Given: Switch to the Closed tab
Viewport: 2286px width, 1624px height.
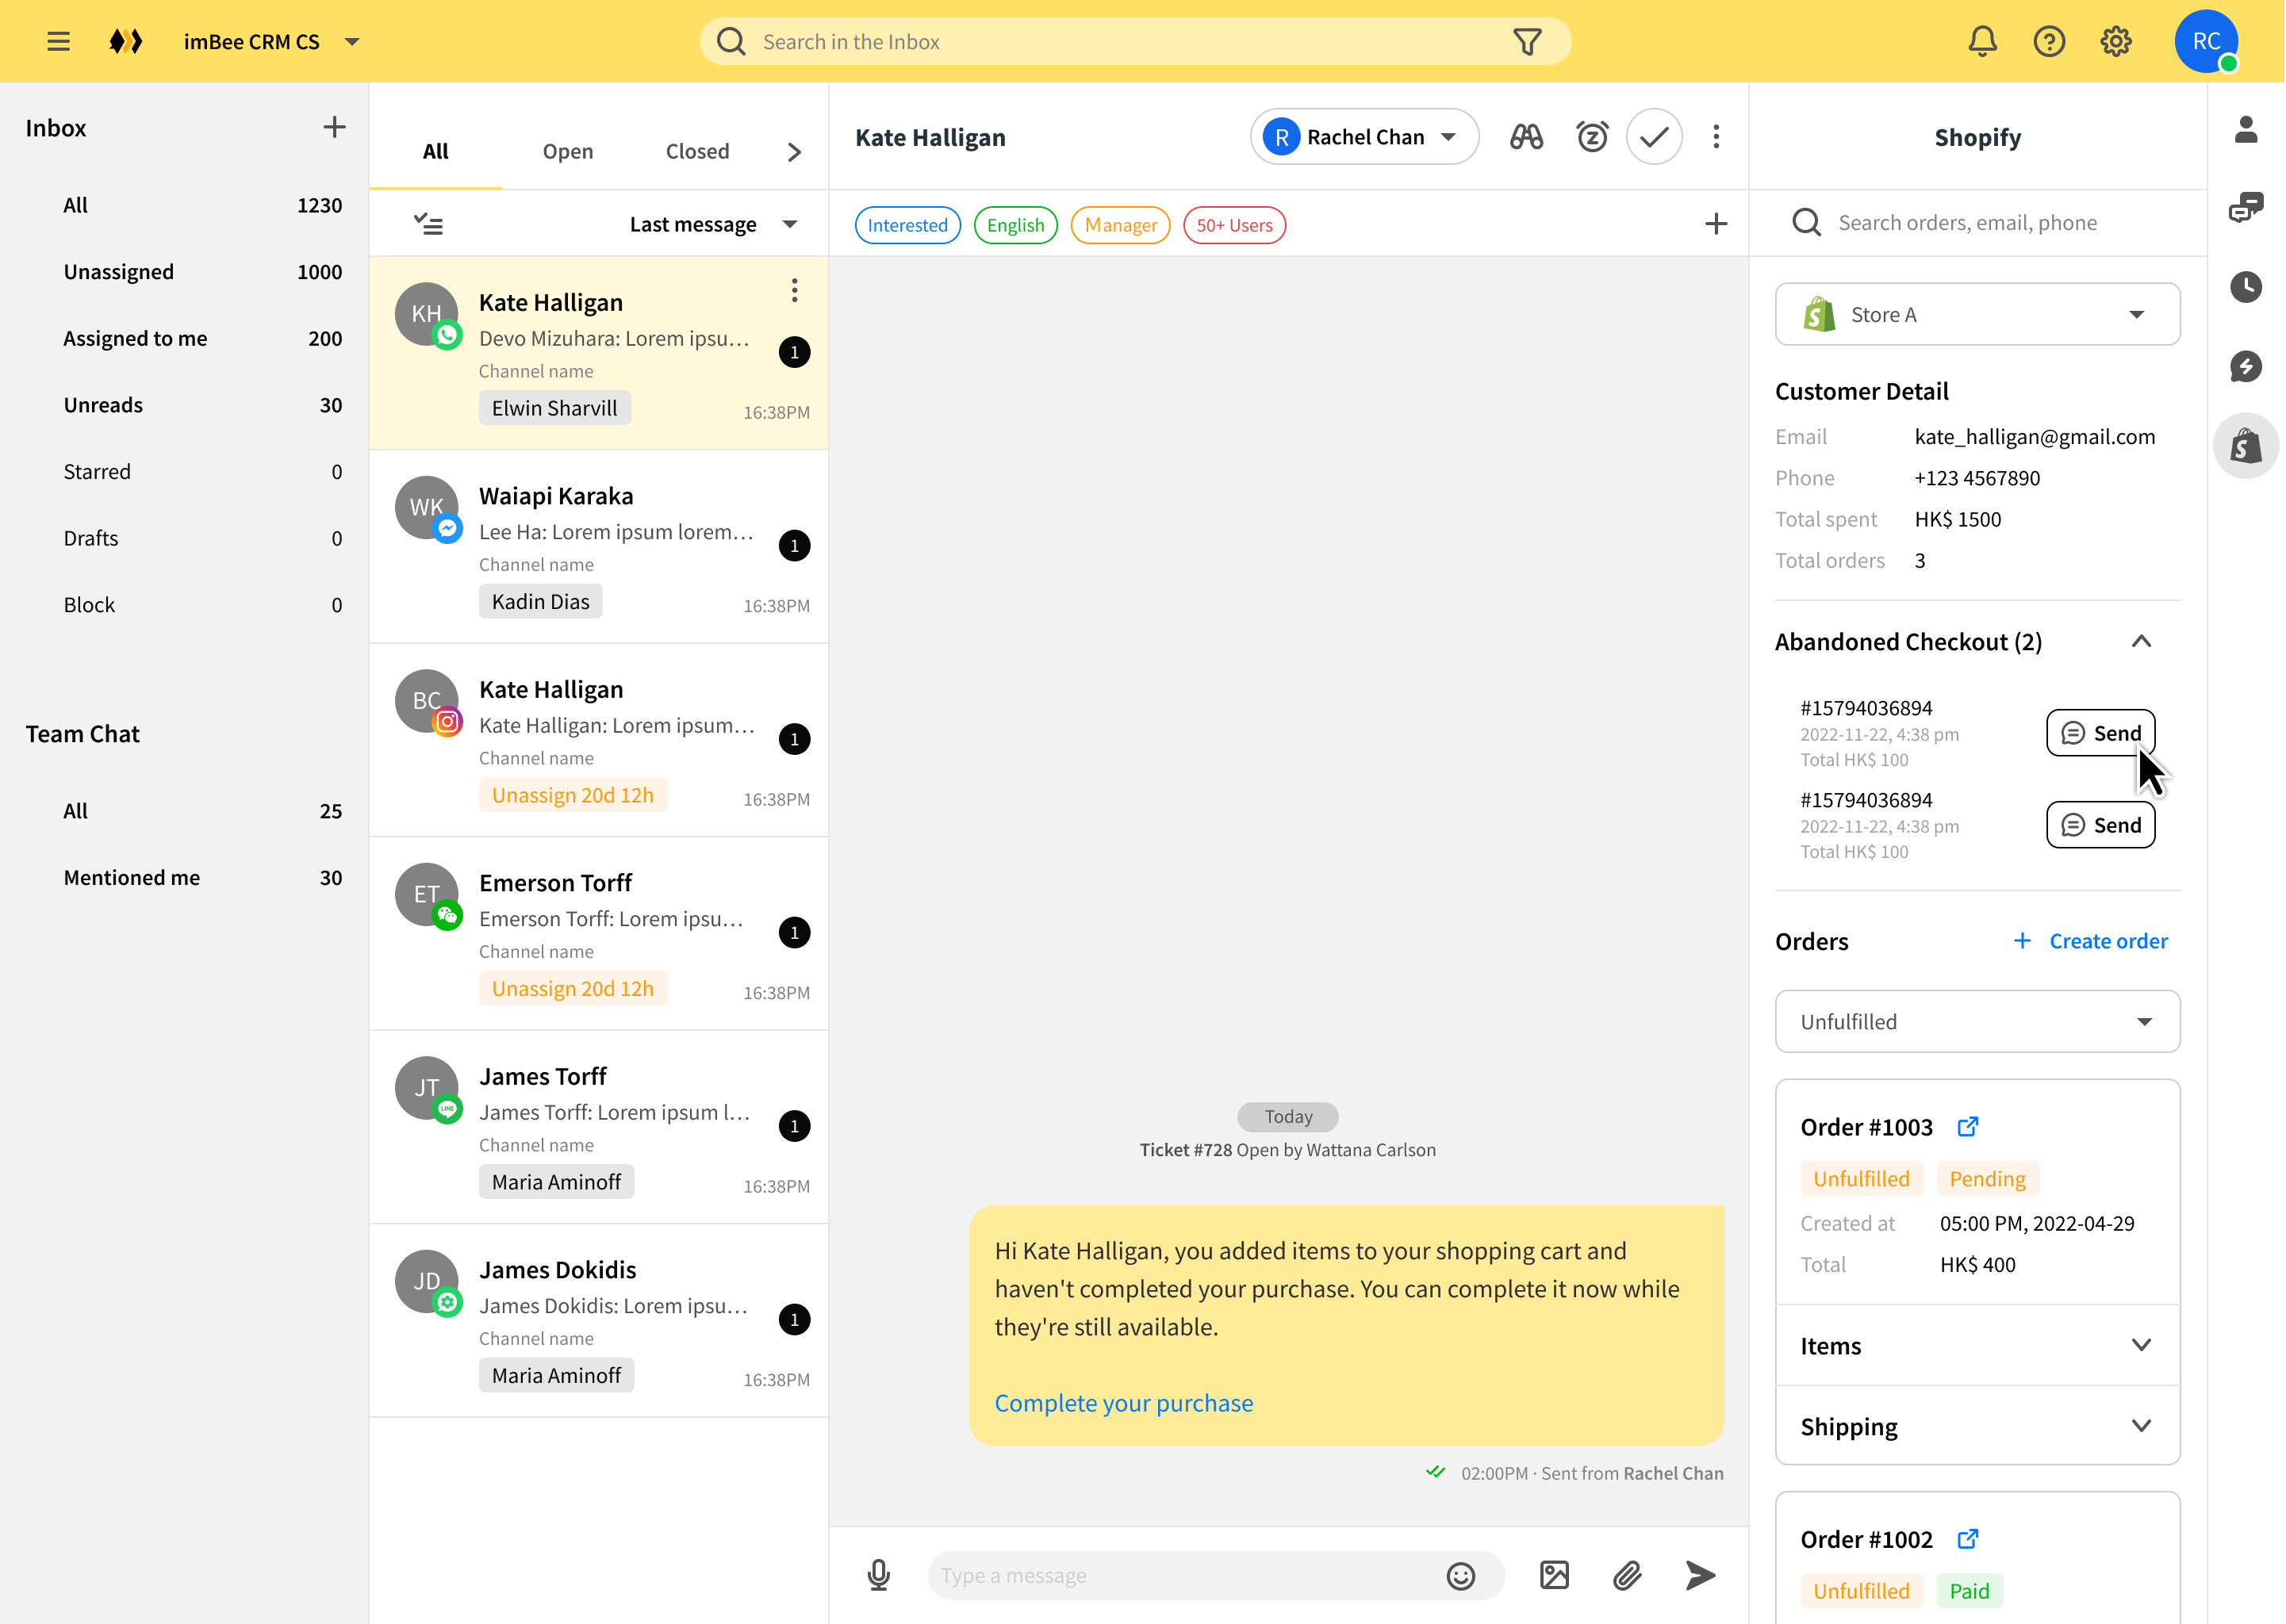Looking at the screenshot, I should [x=697, y=151].
